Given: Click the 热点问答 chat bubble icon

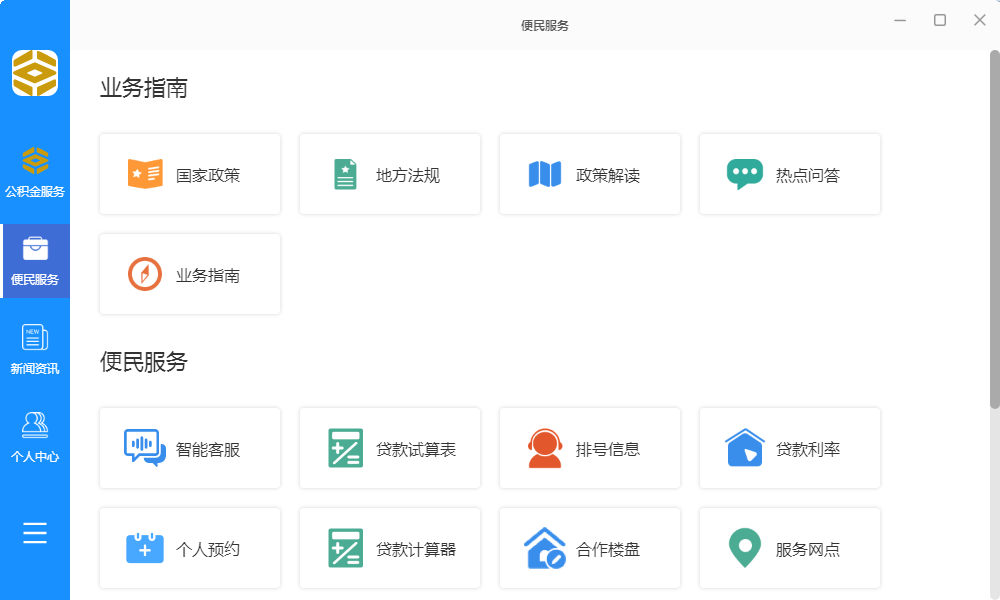Looking at the screenshot, I should click(x=744, y=174).
